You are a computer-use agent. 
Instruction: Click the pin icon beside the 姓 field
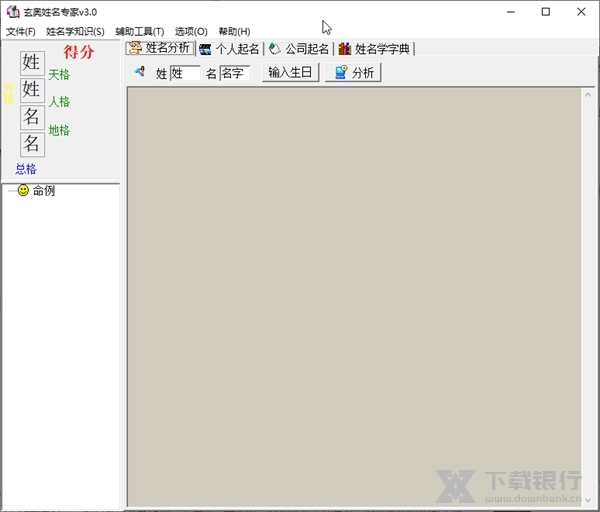click(140, 71)
